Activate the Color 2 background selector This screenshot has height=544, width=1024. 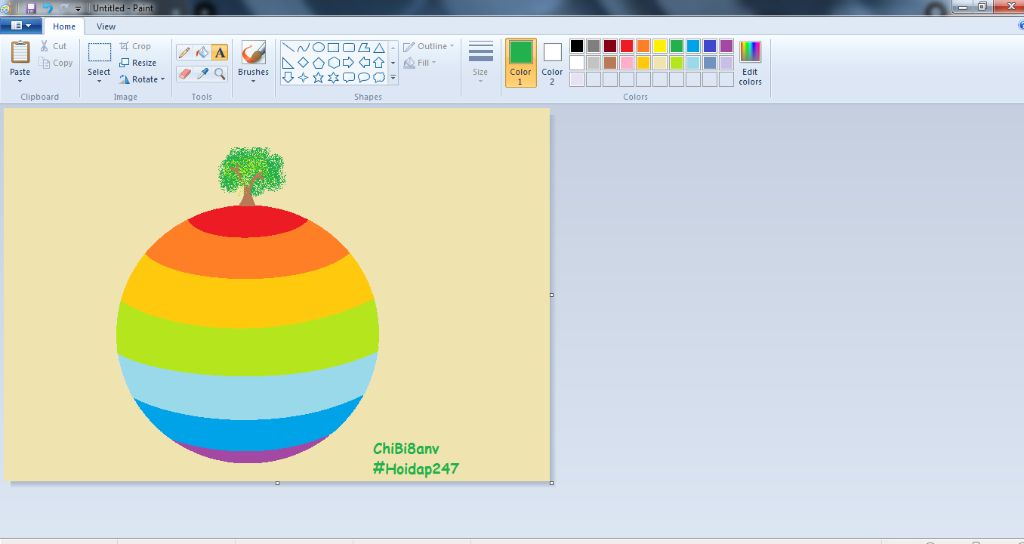552,63
